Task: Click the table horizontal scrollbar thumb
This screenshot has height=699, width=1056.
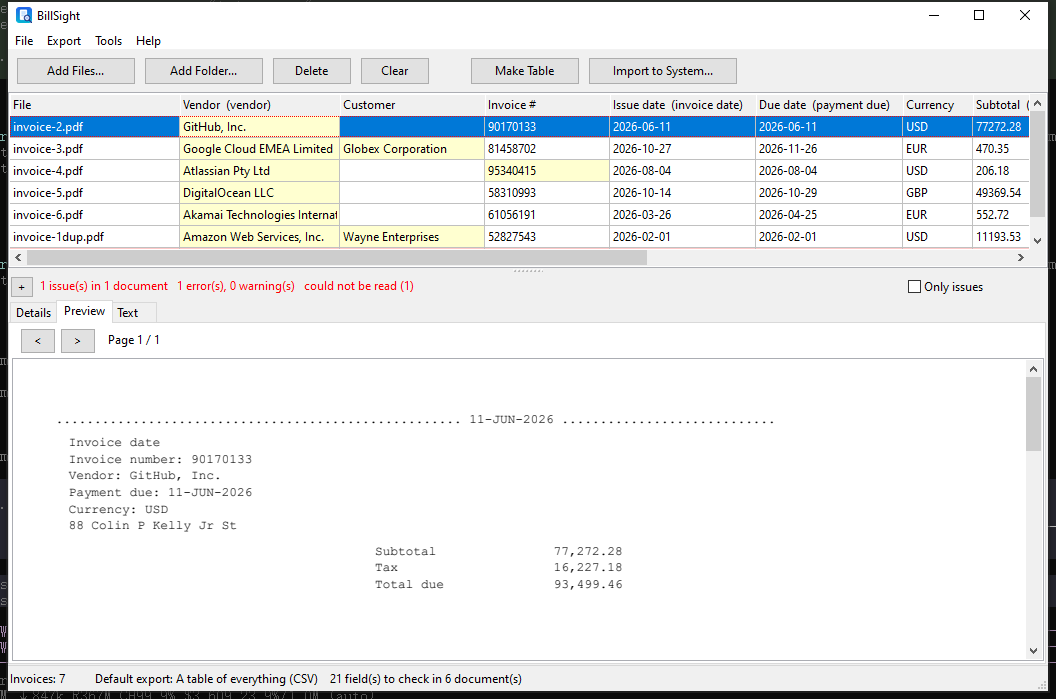Action: pyautogui.click(x=337, y=257)
